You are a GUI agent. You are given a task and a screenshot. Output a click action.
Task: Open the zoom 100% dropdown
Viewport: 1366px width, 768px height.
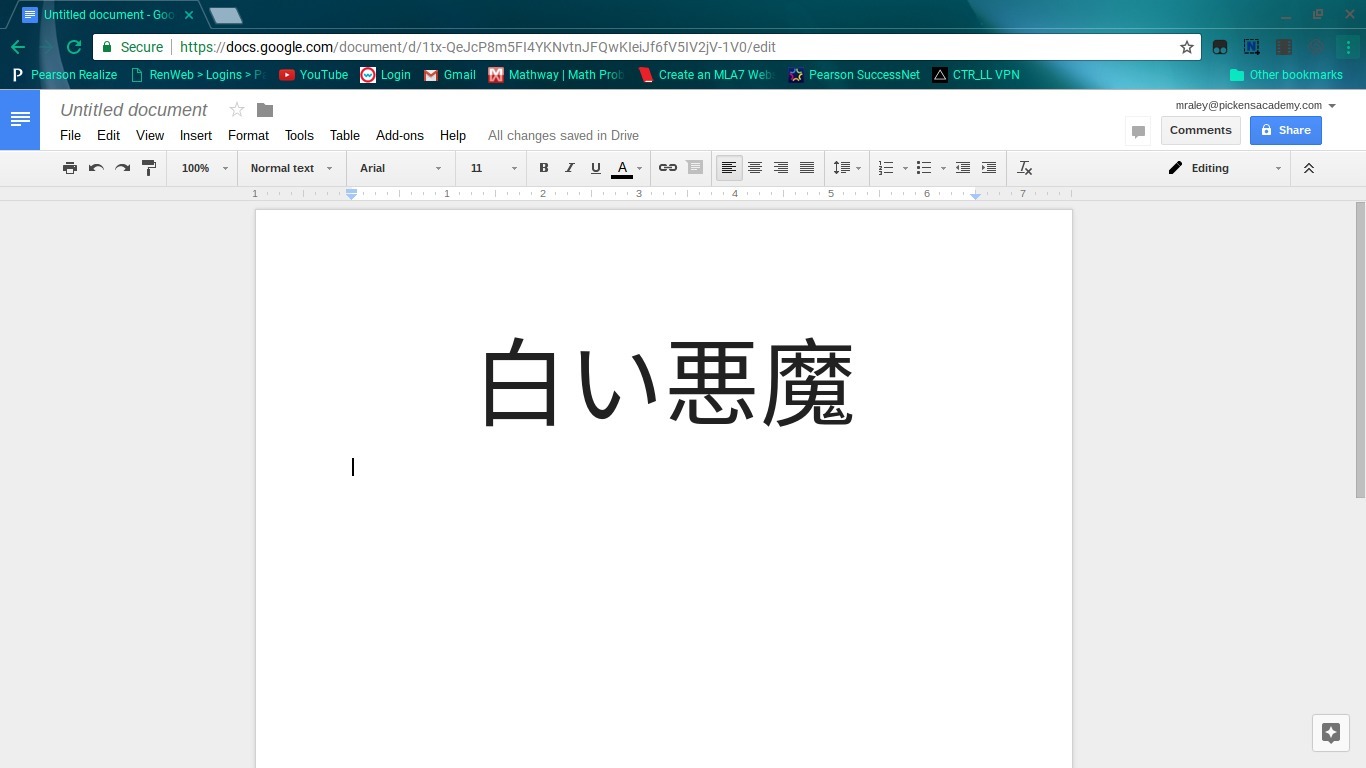pyautogui.click(x=204, y=168)
